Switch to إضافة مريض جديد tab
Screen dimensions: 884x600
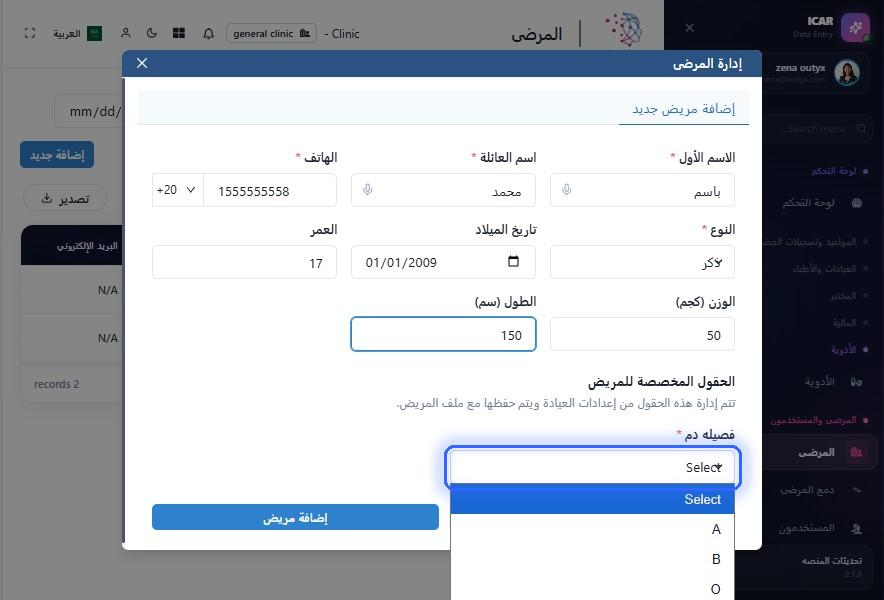pos(683,109)
